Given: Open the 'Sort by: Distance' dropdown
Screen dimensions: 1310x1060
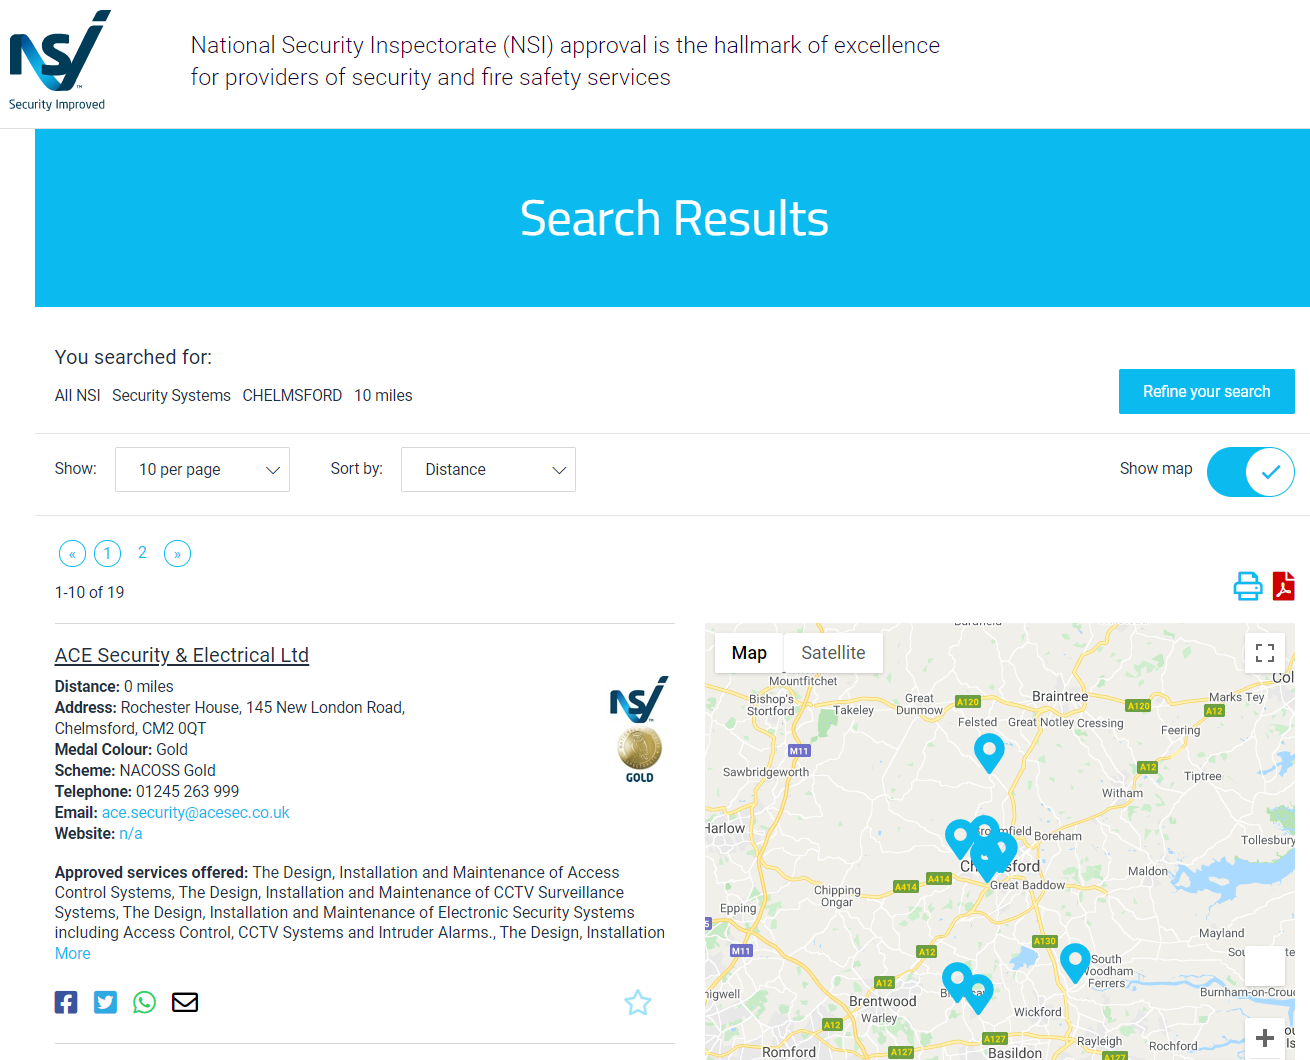Looking at the screenshot, I should [x=488, y=469].
